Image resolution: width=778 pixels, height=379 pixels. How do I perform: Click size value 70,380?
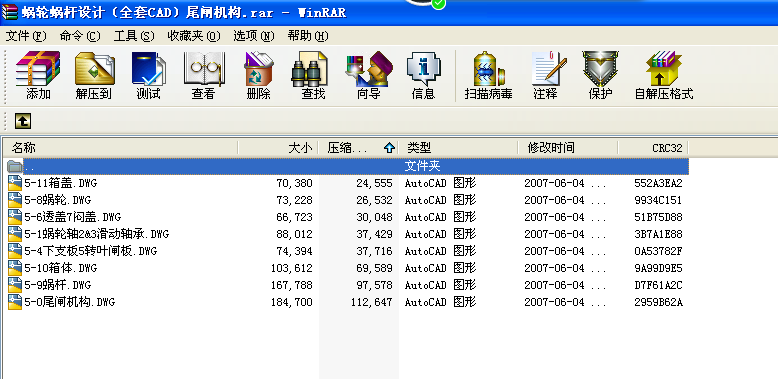coord(294,183)
